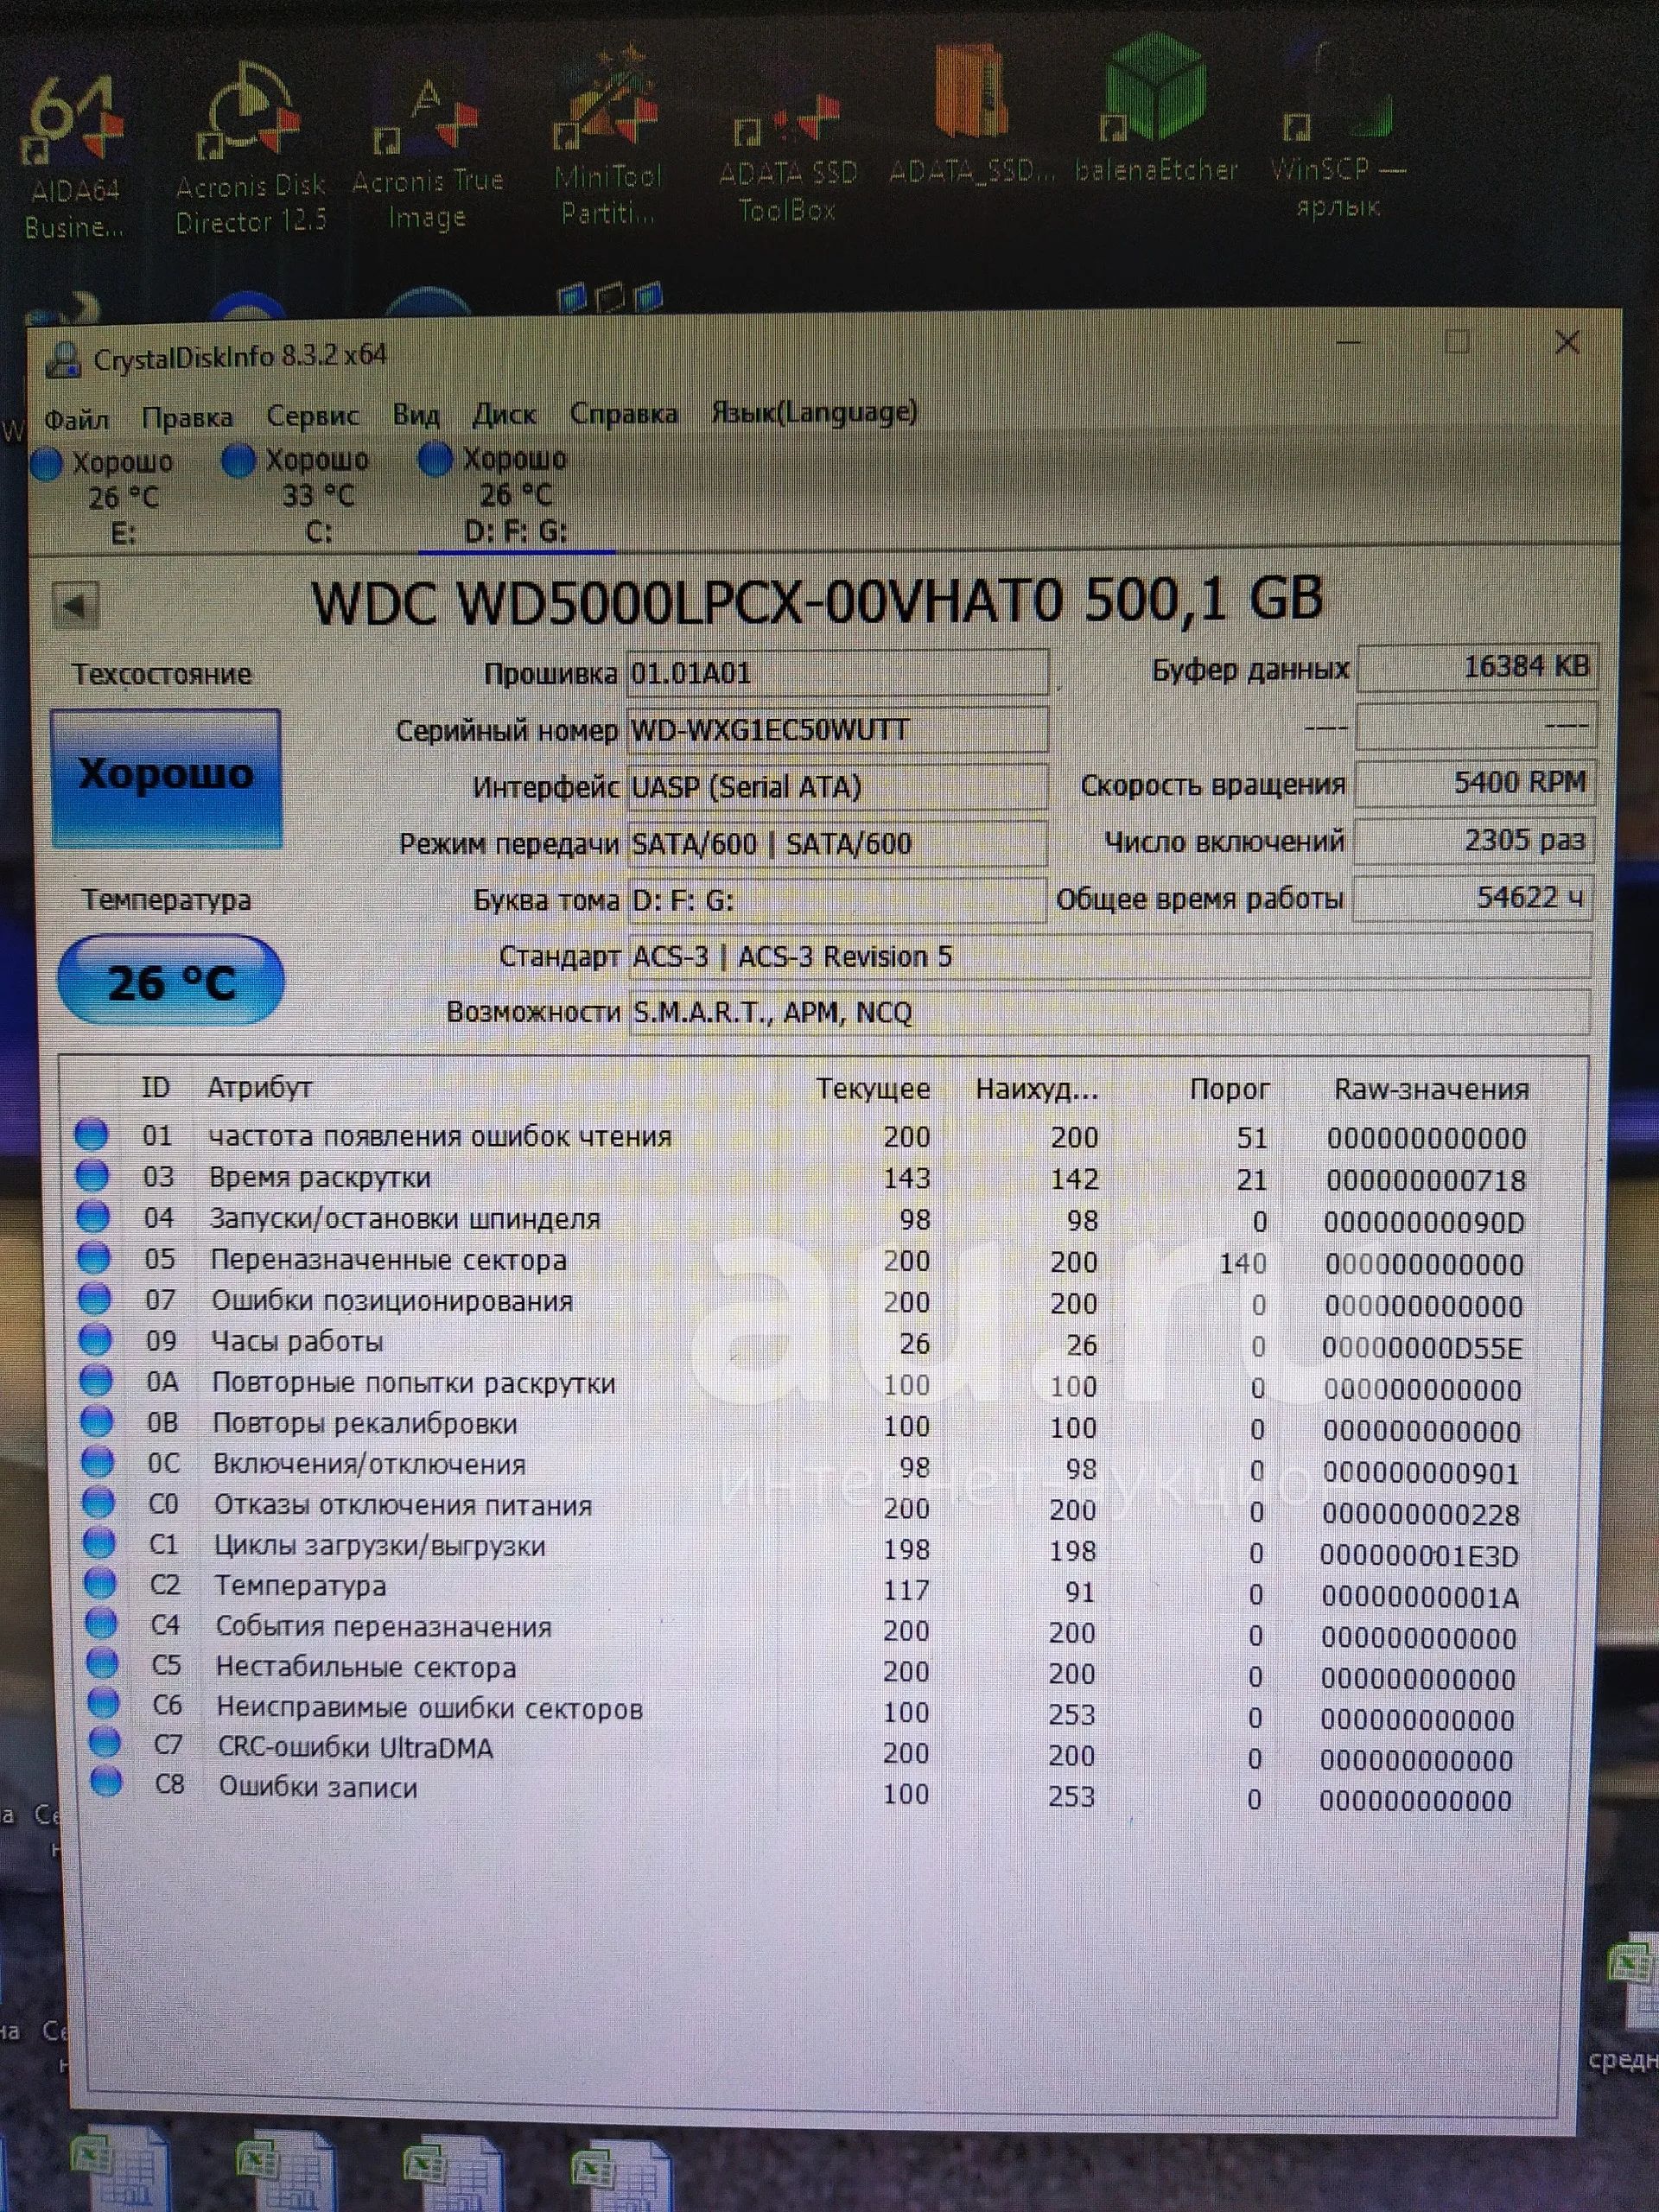Open the Справка menu
The height and width of the screenshot is (2212, 1659).
coord(623,413)
